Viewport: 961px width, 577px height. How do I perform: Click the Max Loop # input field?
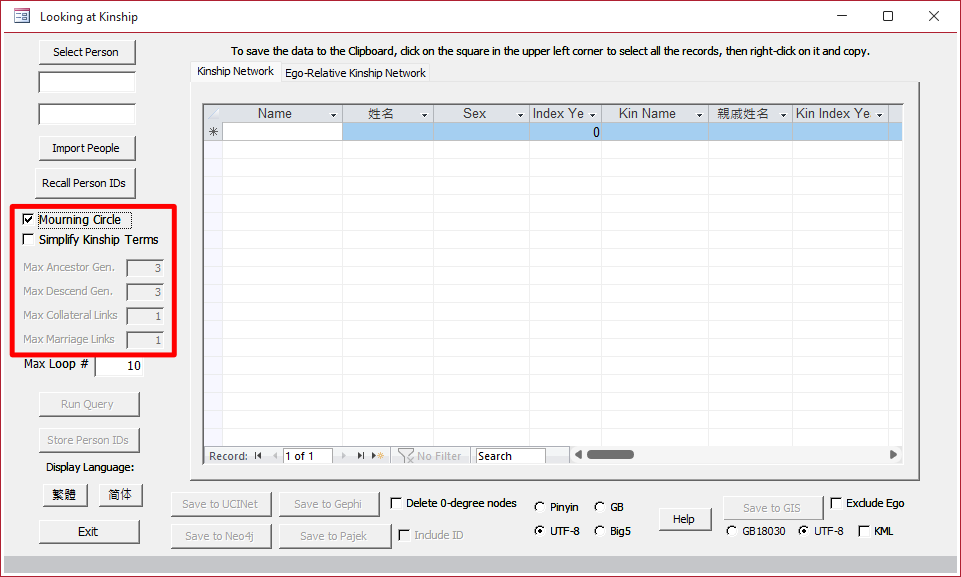coord(119,367)
